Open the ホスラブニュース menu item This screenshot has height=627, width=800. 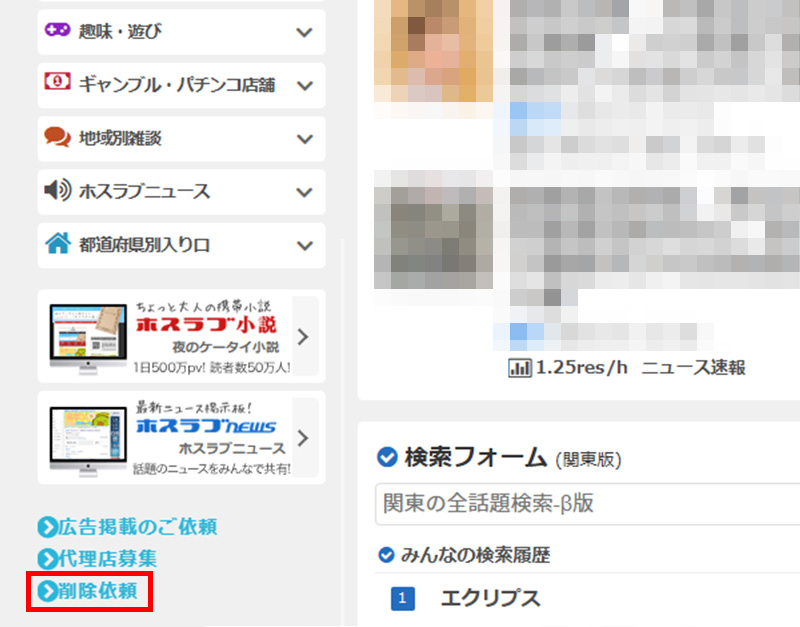click(144, 191)
